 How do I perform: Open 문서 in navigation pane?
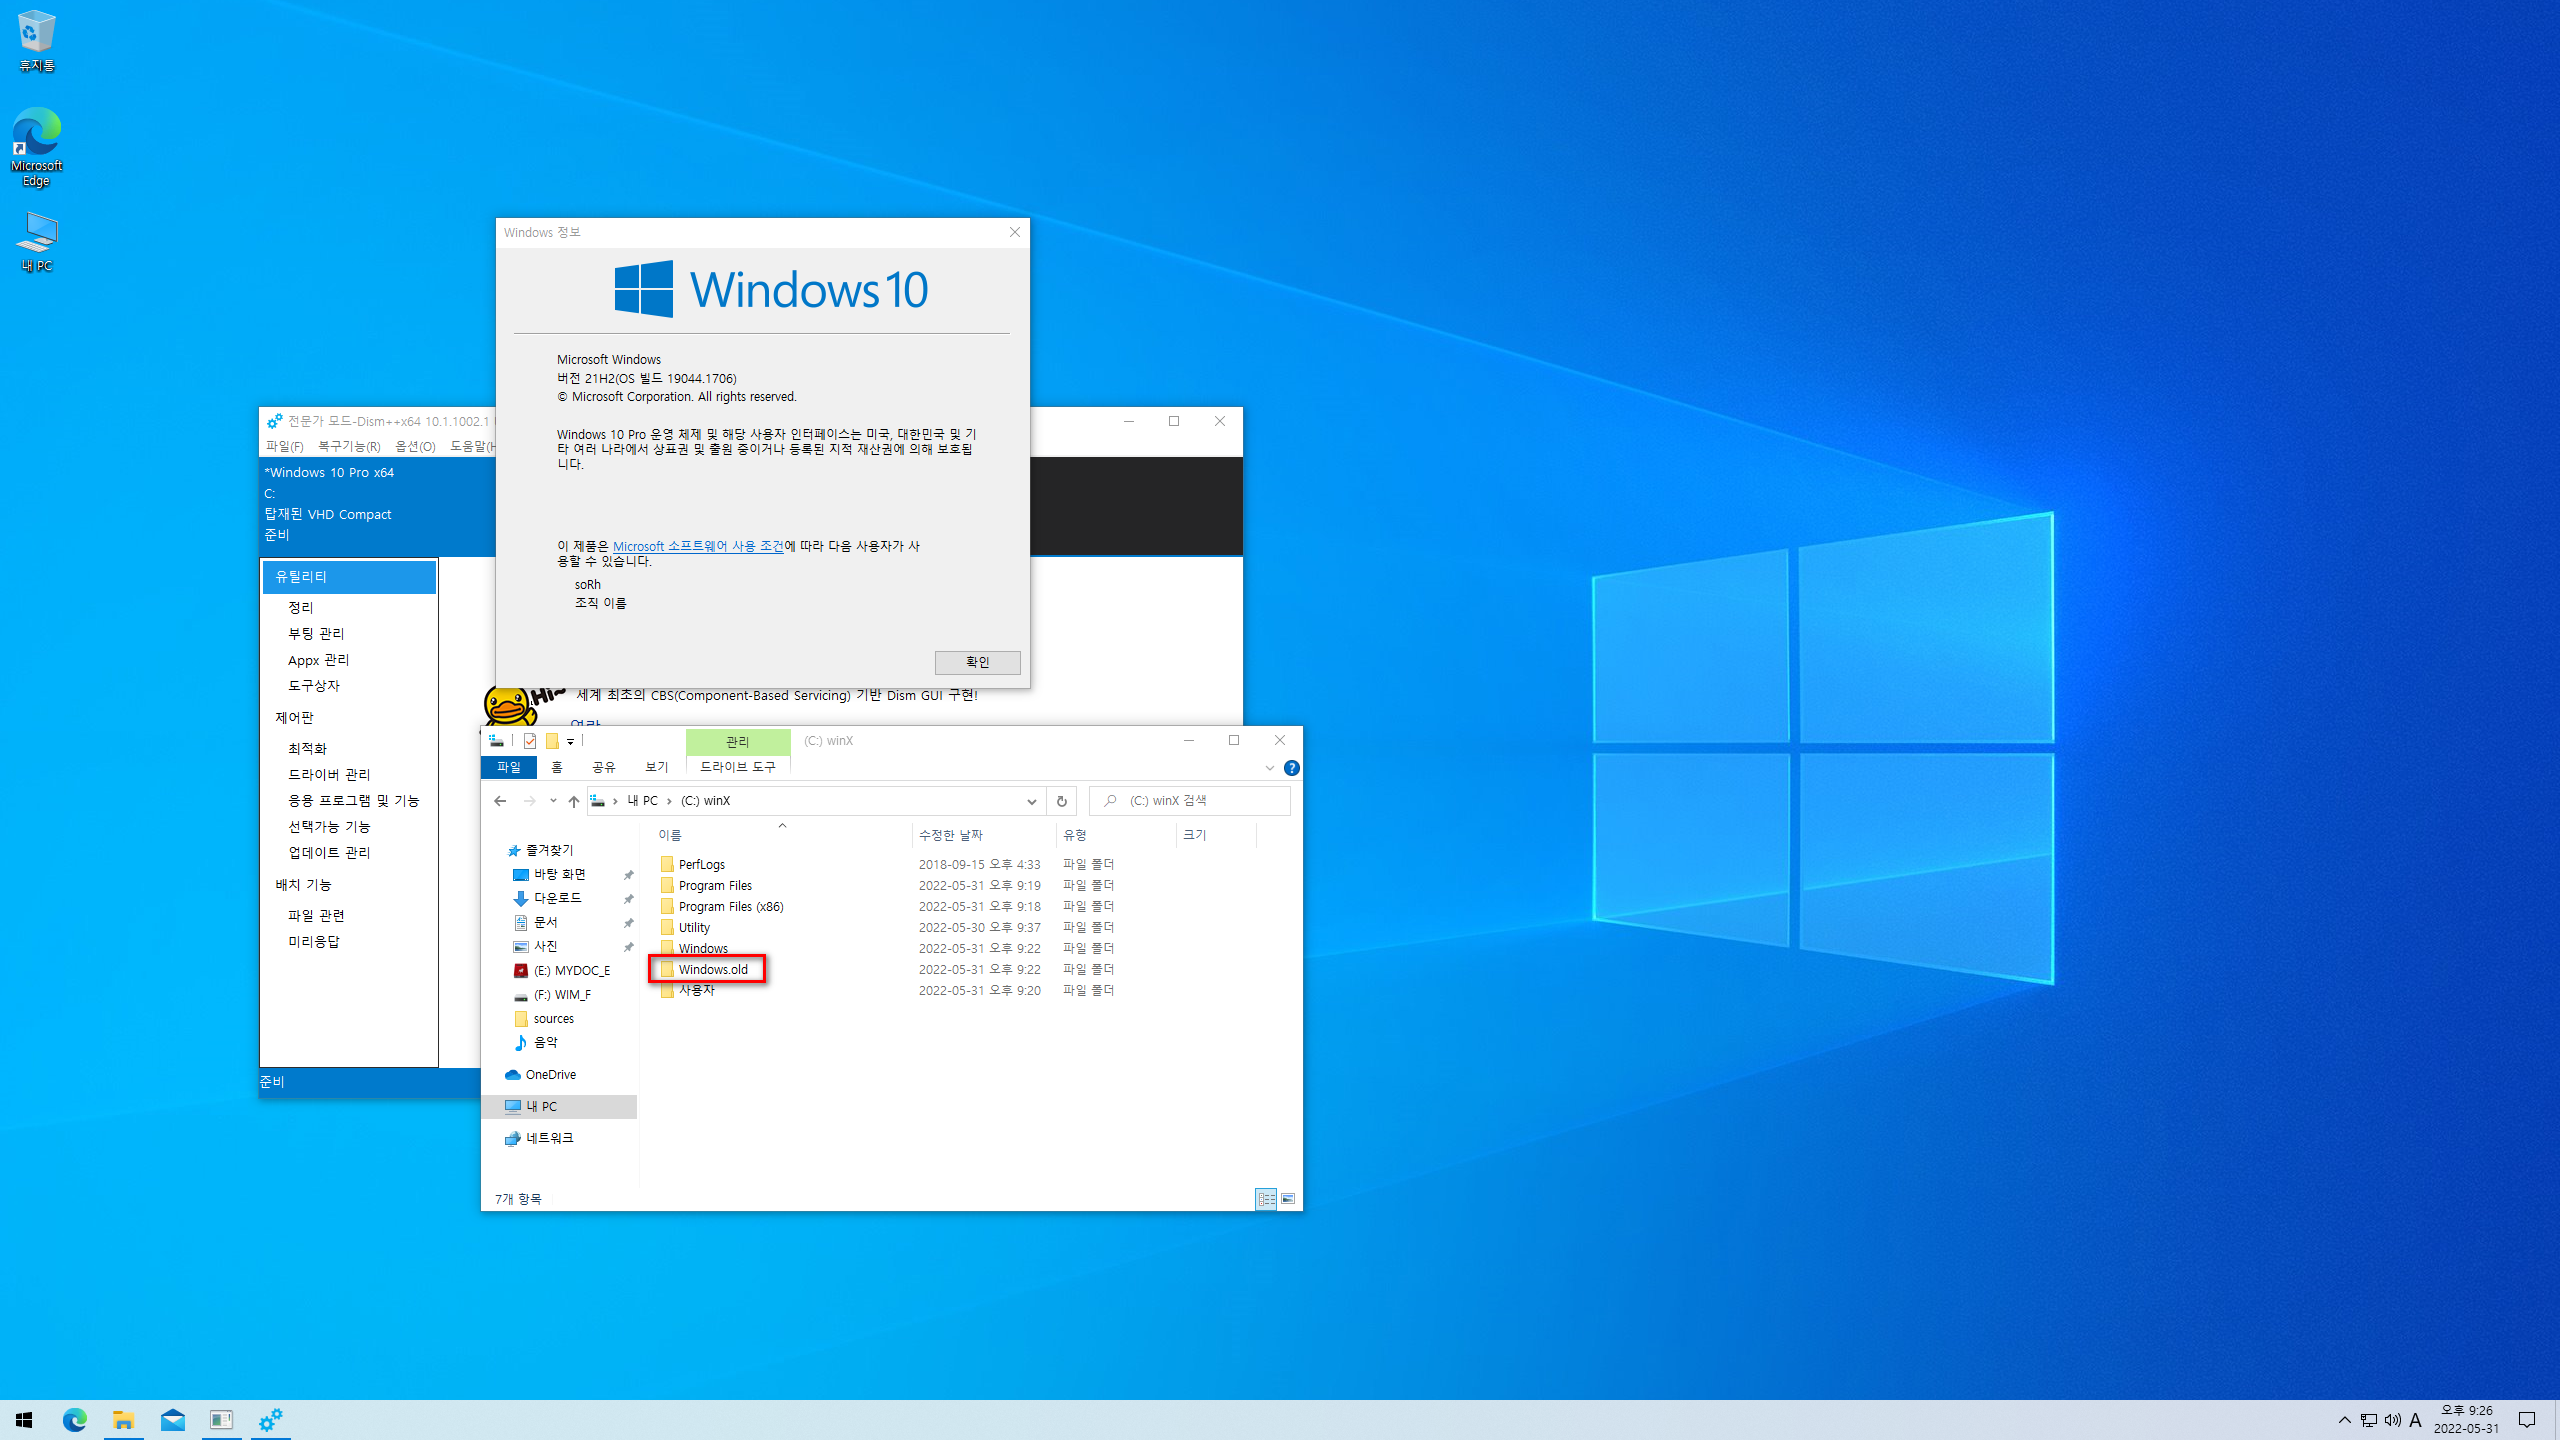(x=545, y=922)
